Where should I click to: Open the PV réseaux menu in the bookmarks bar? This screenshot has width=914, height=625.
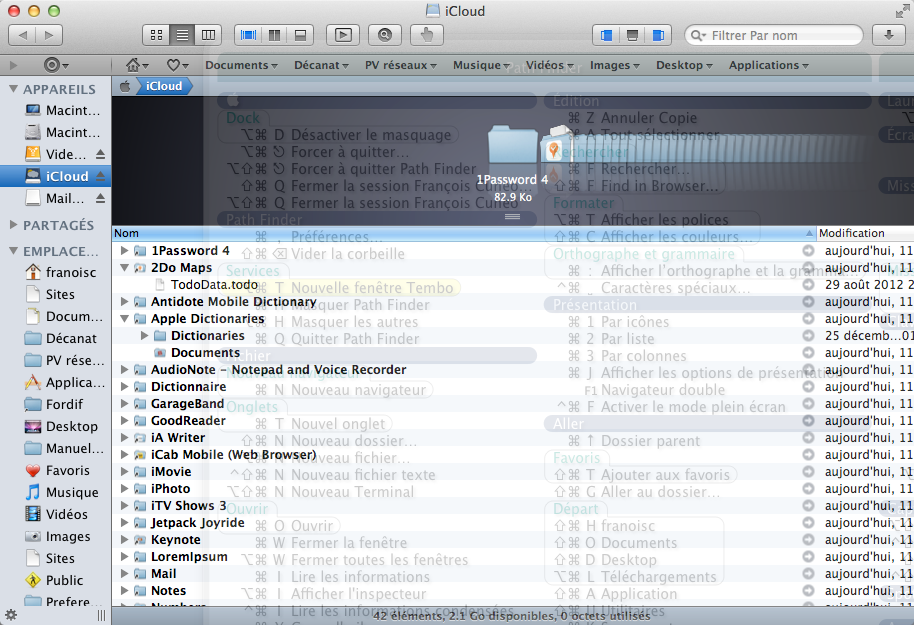[x=401, y=65]
